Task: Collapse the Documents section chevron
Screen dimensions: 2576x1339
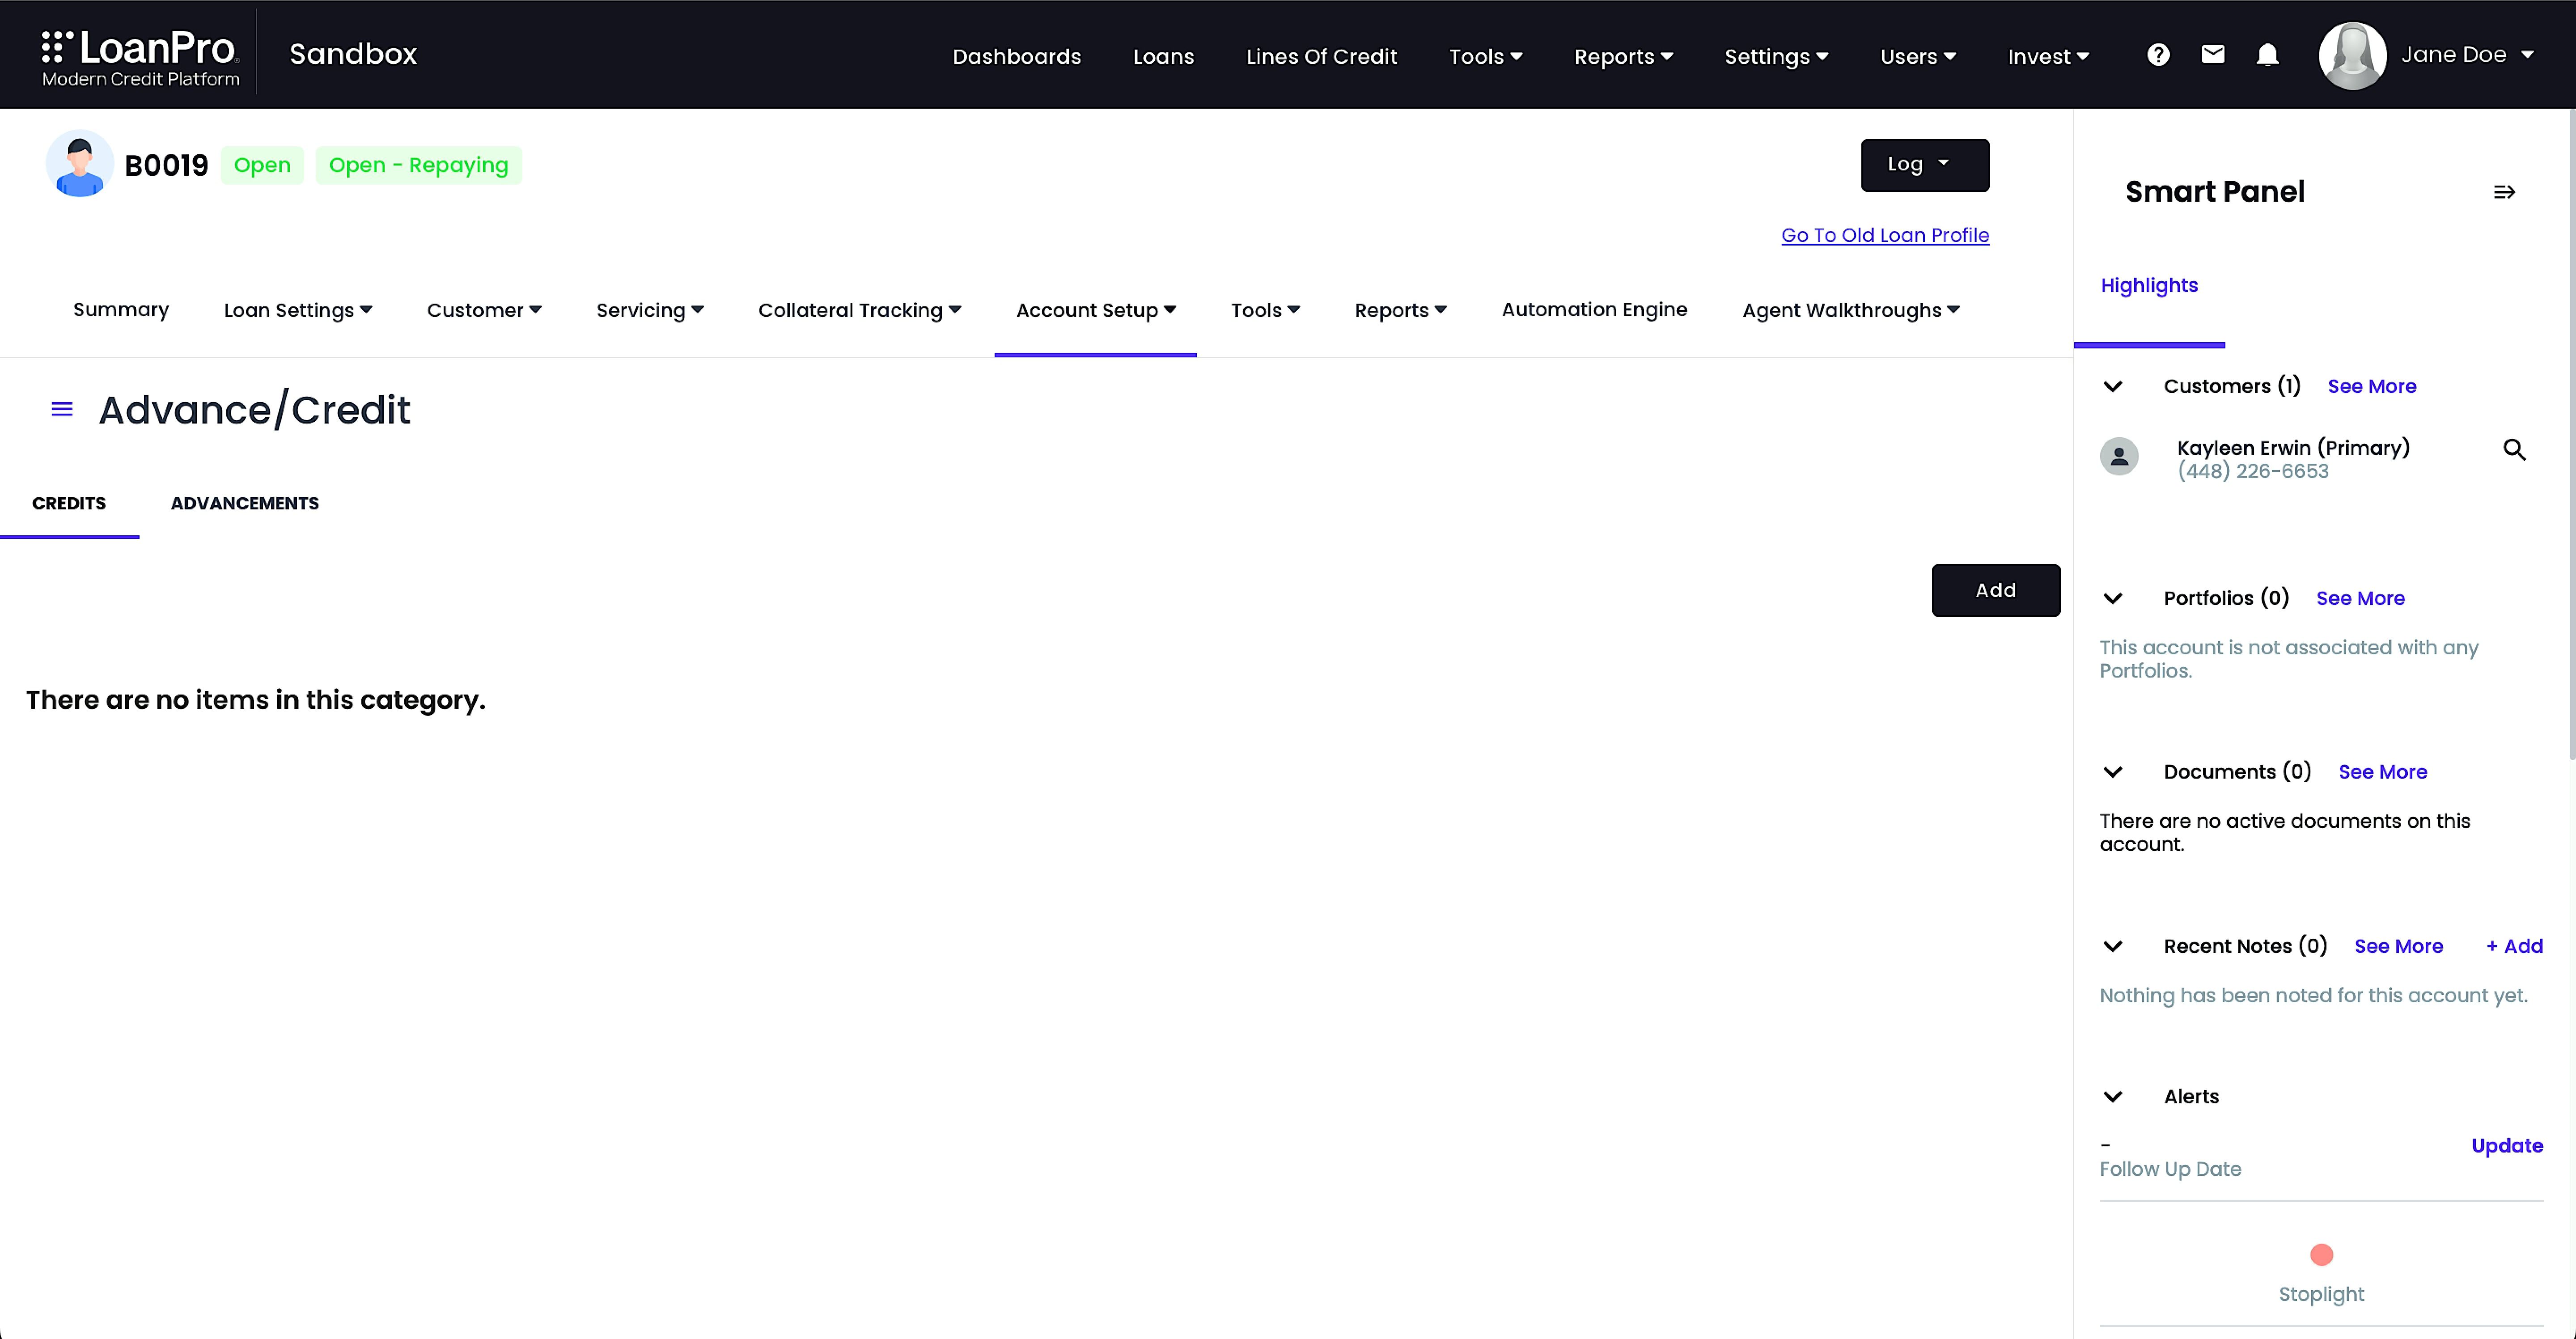Action: coord(2113,772)
